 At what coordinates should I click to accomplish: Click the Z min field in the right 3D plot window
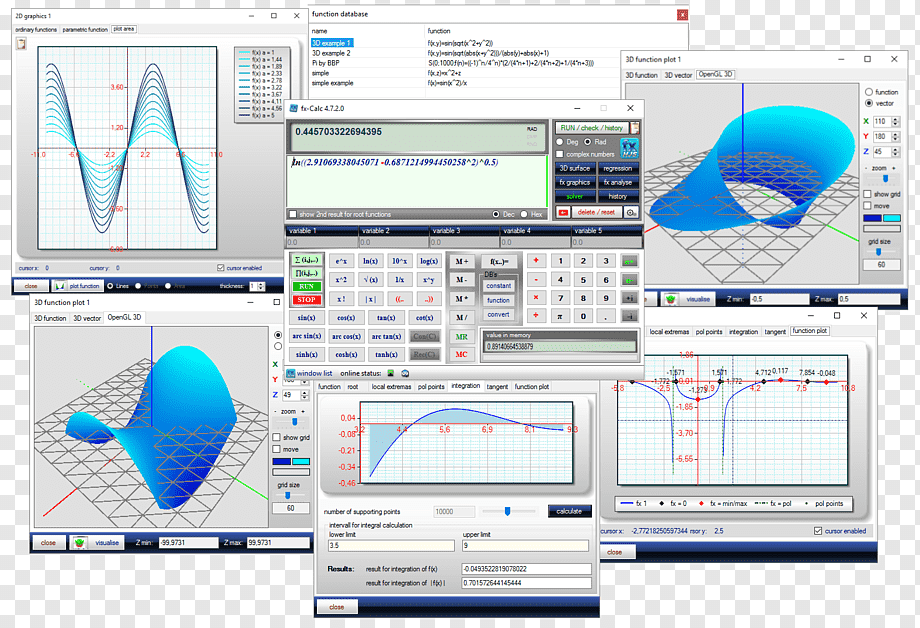pos(779,299)
